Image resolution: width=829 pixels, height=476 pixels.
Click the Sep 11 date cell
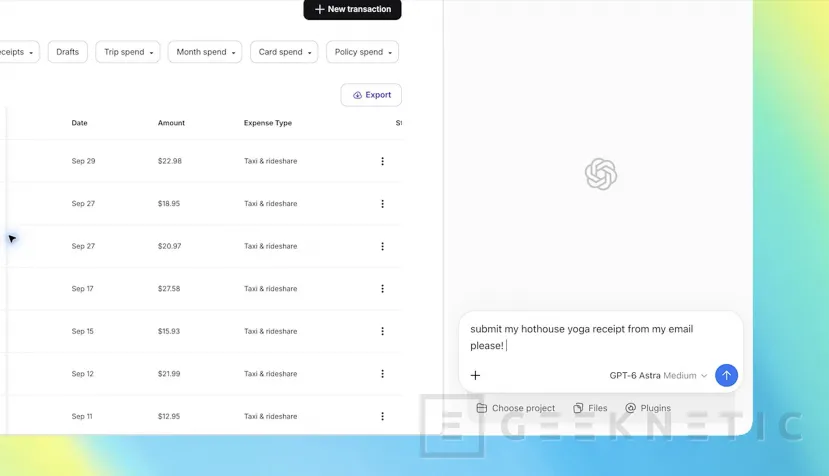82,416
